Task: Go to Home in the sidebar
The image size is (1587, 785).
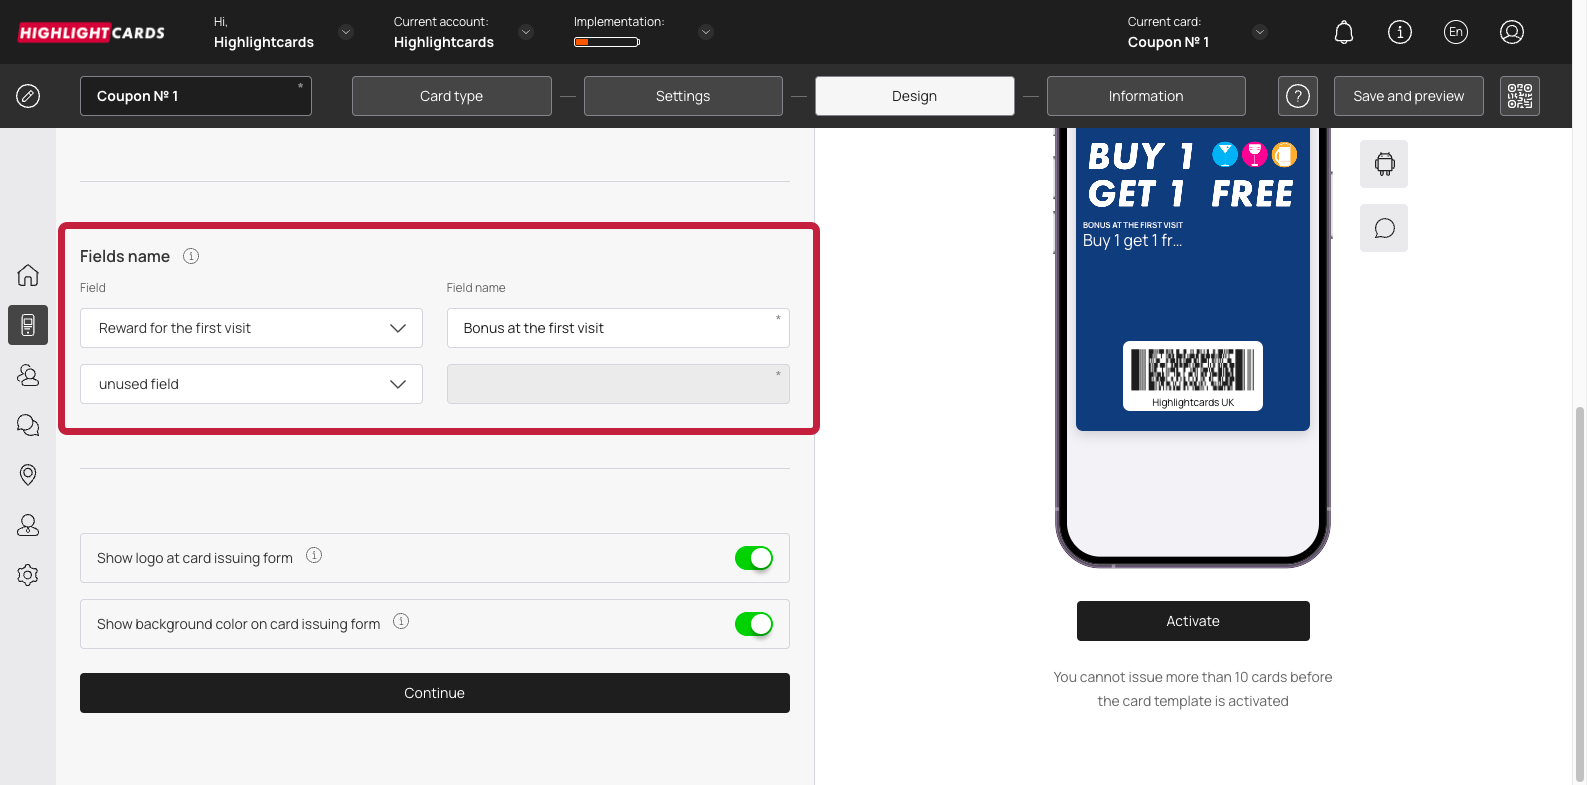Action: tap(28, 275)
